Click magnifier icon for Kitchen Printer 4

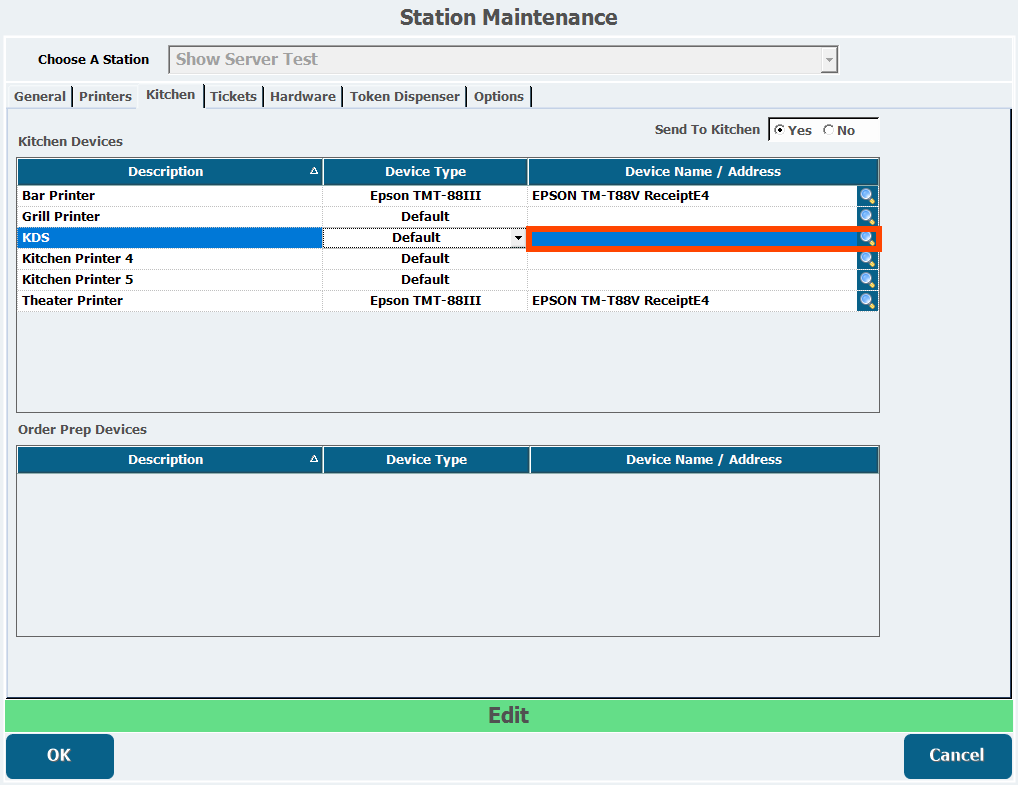pyautogui.click(x=867, y=259)
